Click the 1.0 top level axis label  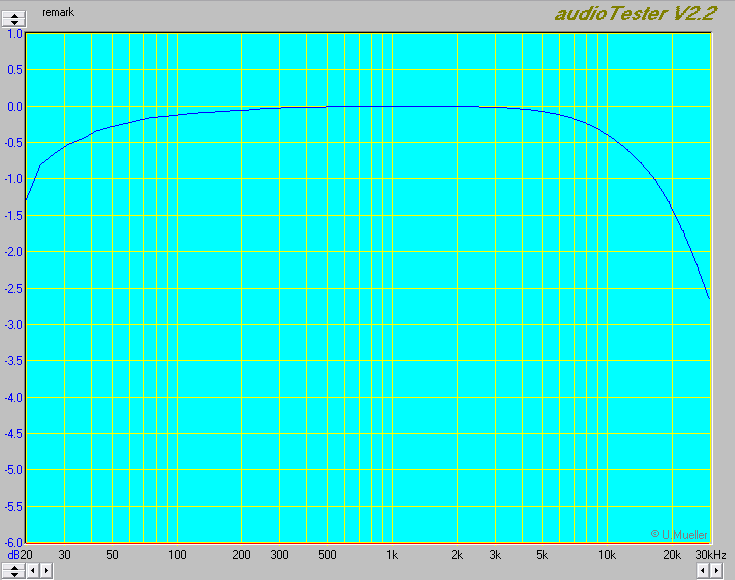(x=14, y=34)
